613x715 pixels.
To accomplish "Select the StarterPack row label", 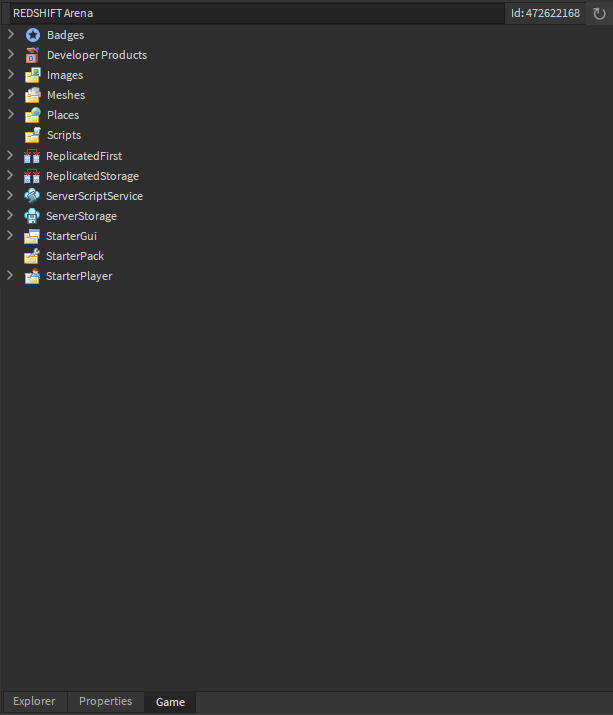I will point(75,256).
